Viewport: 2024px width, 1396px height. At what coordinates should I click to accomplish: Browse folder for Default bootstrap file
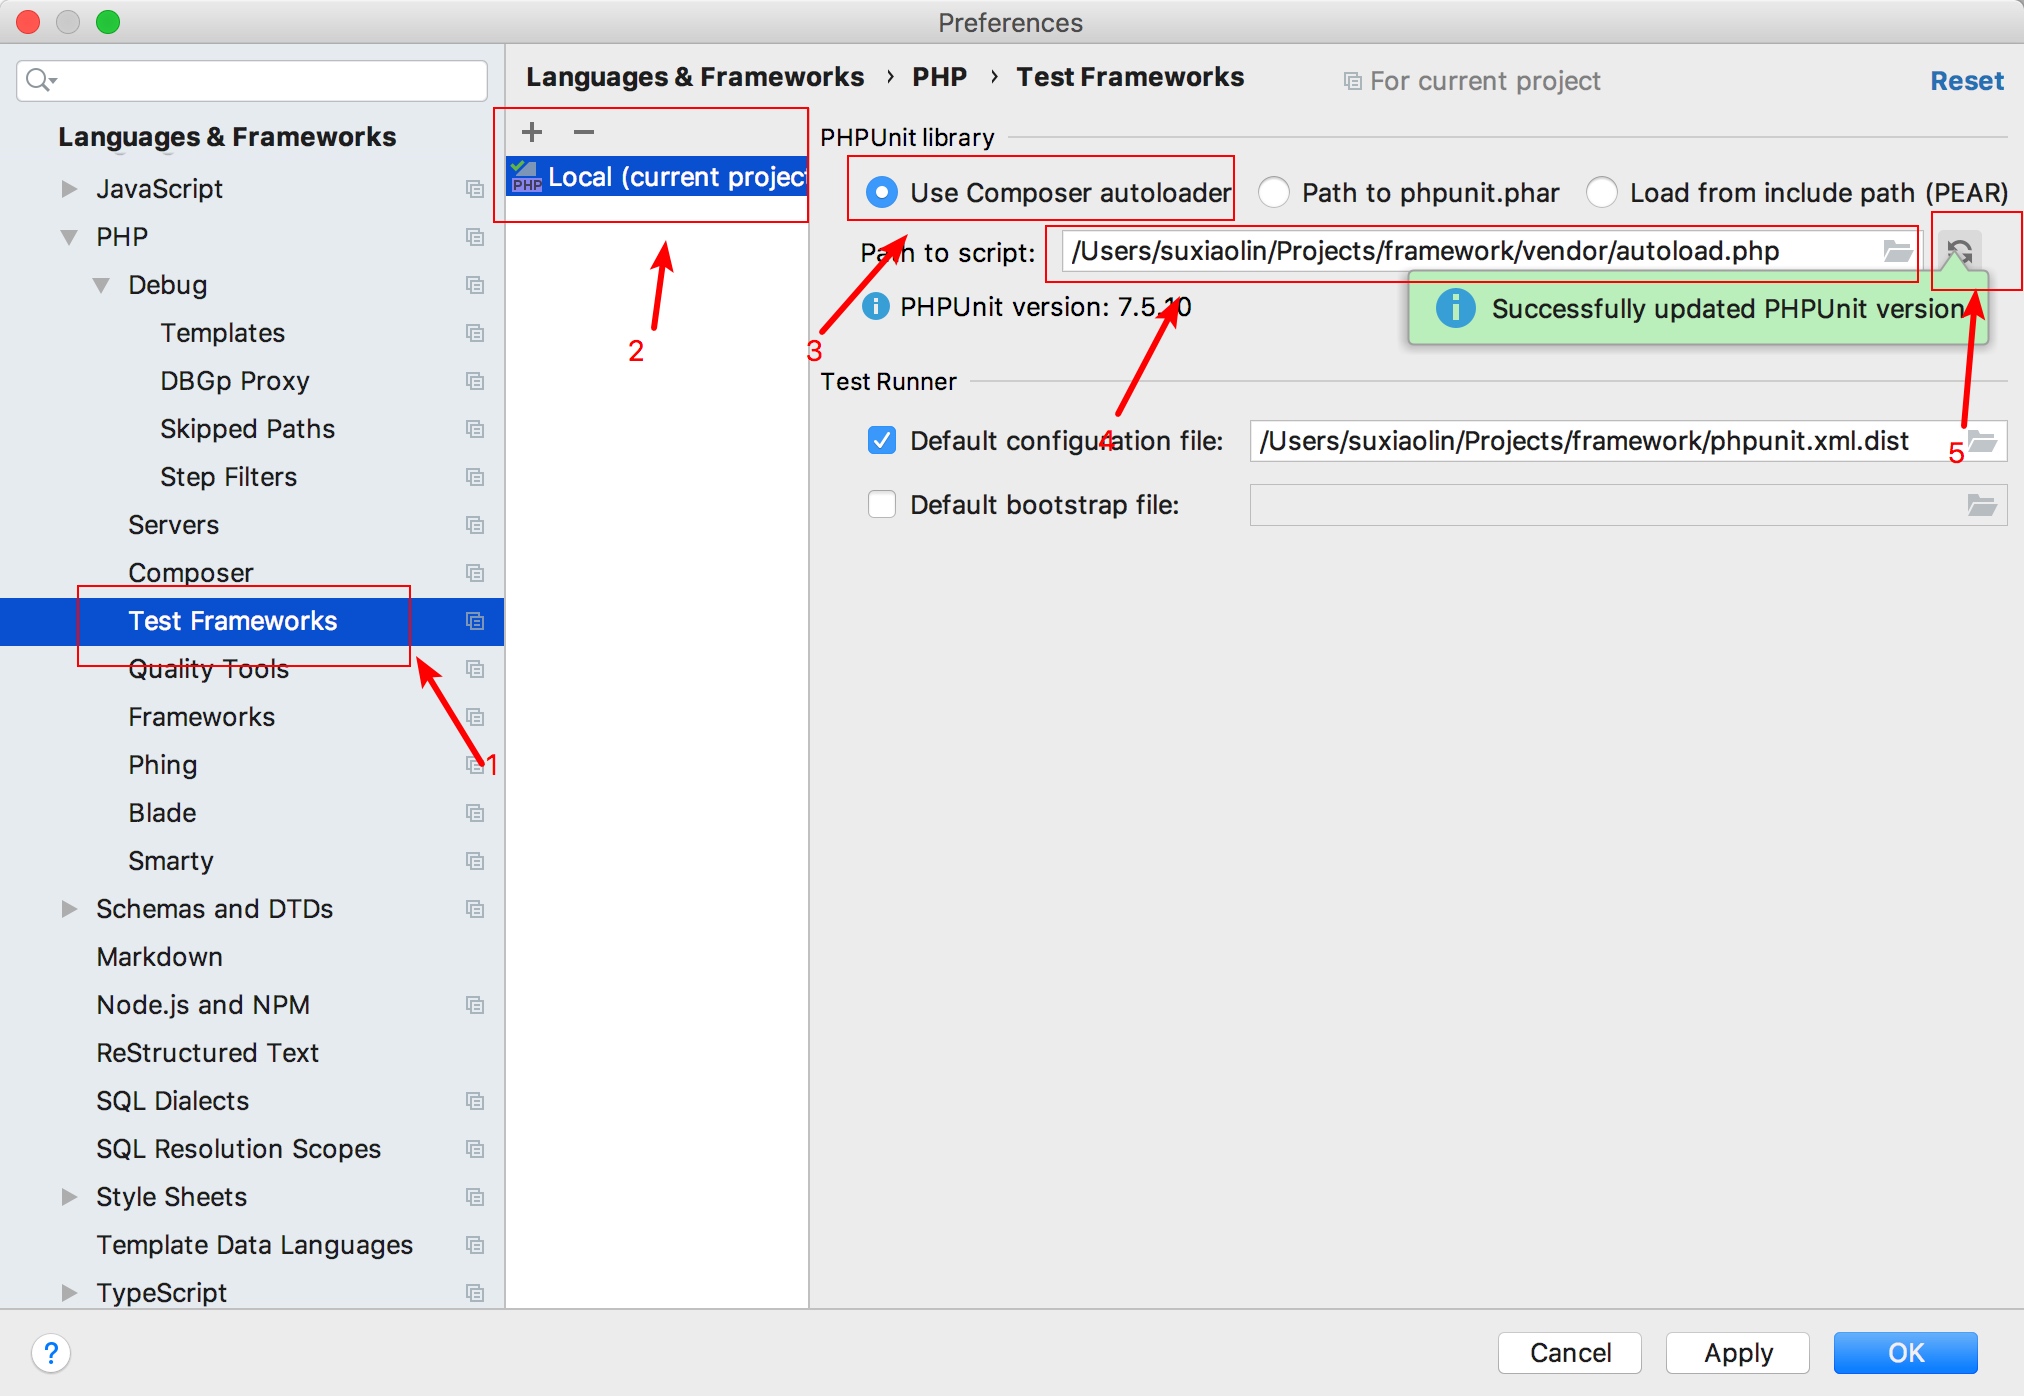coord(1983,505)
